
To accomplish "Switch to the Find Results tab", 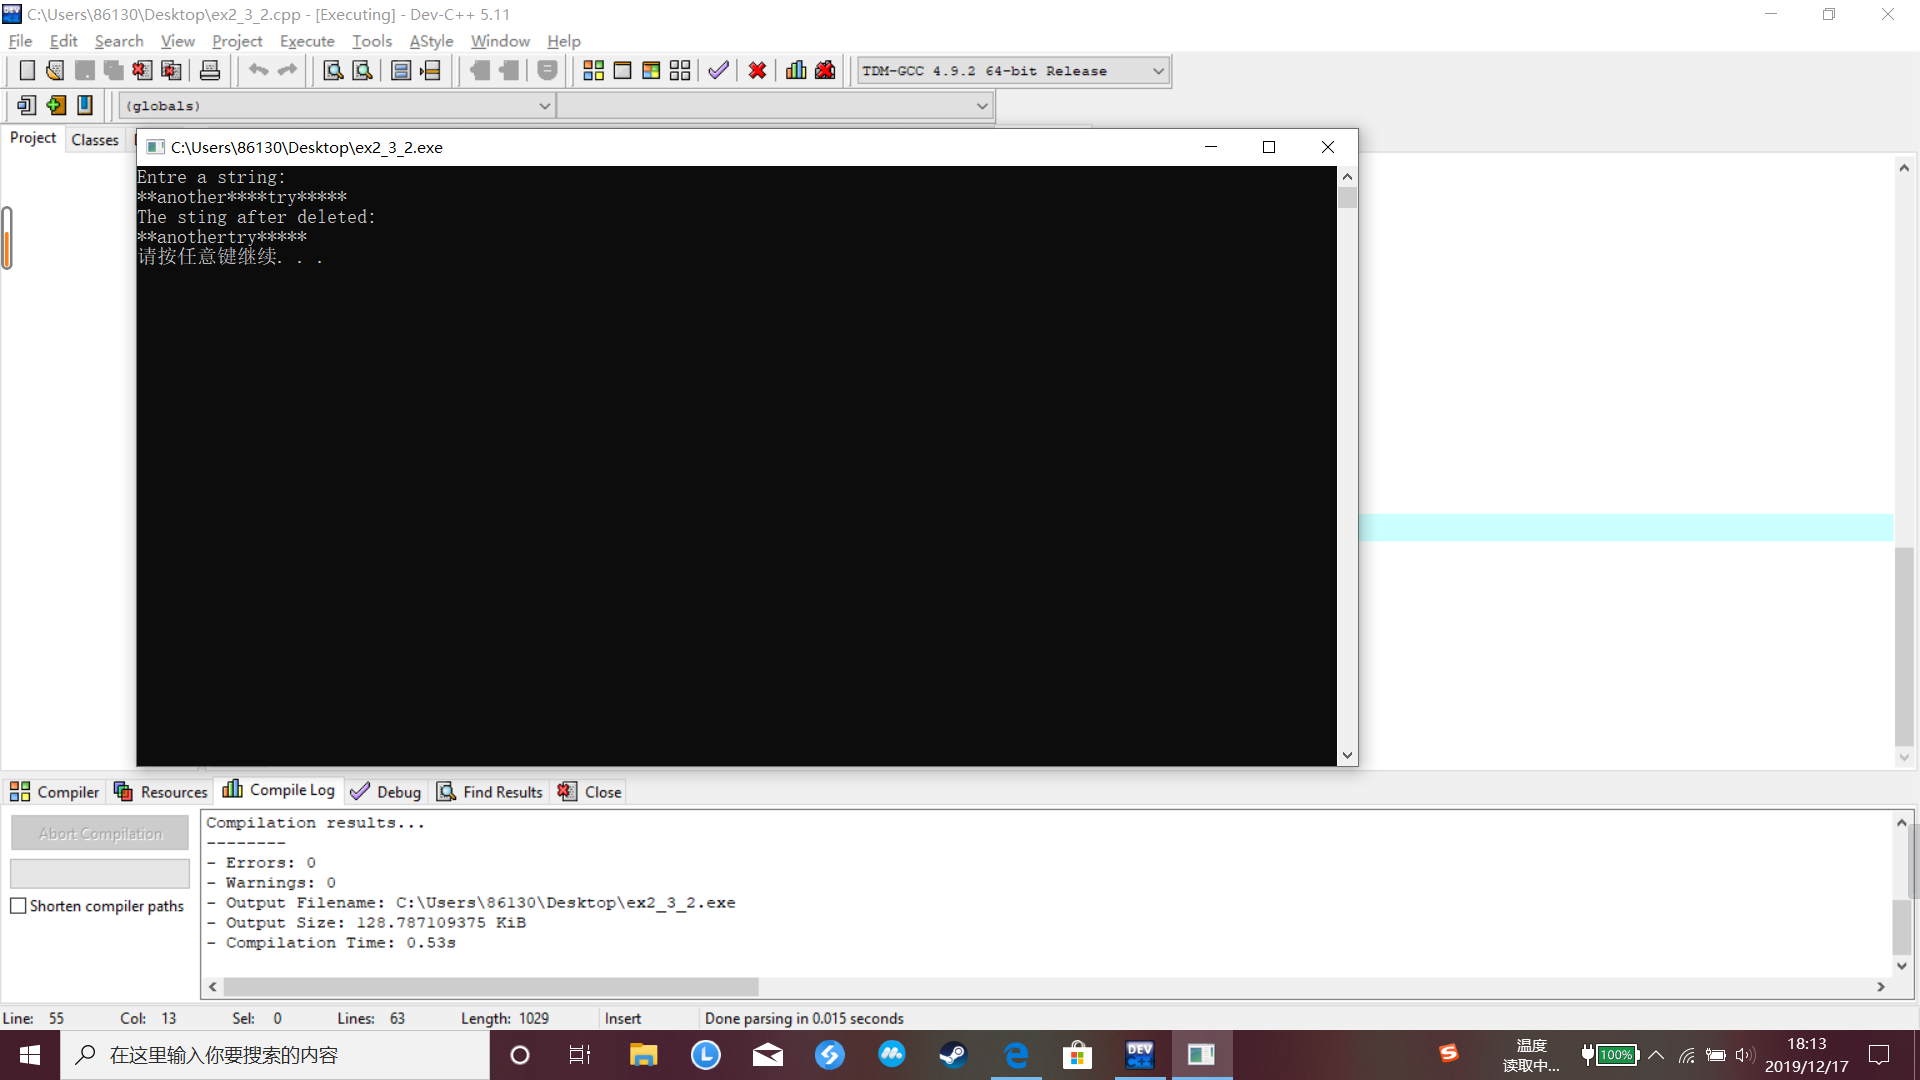I will pyautogui.click(x=490, y=792).
